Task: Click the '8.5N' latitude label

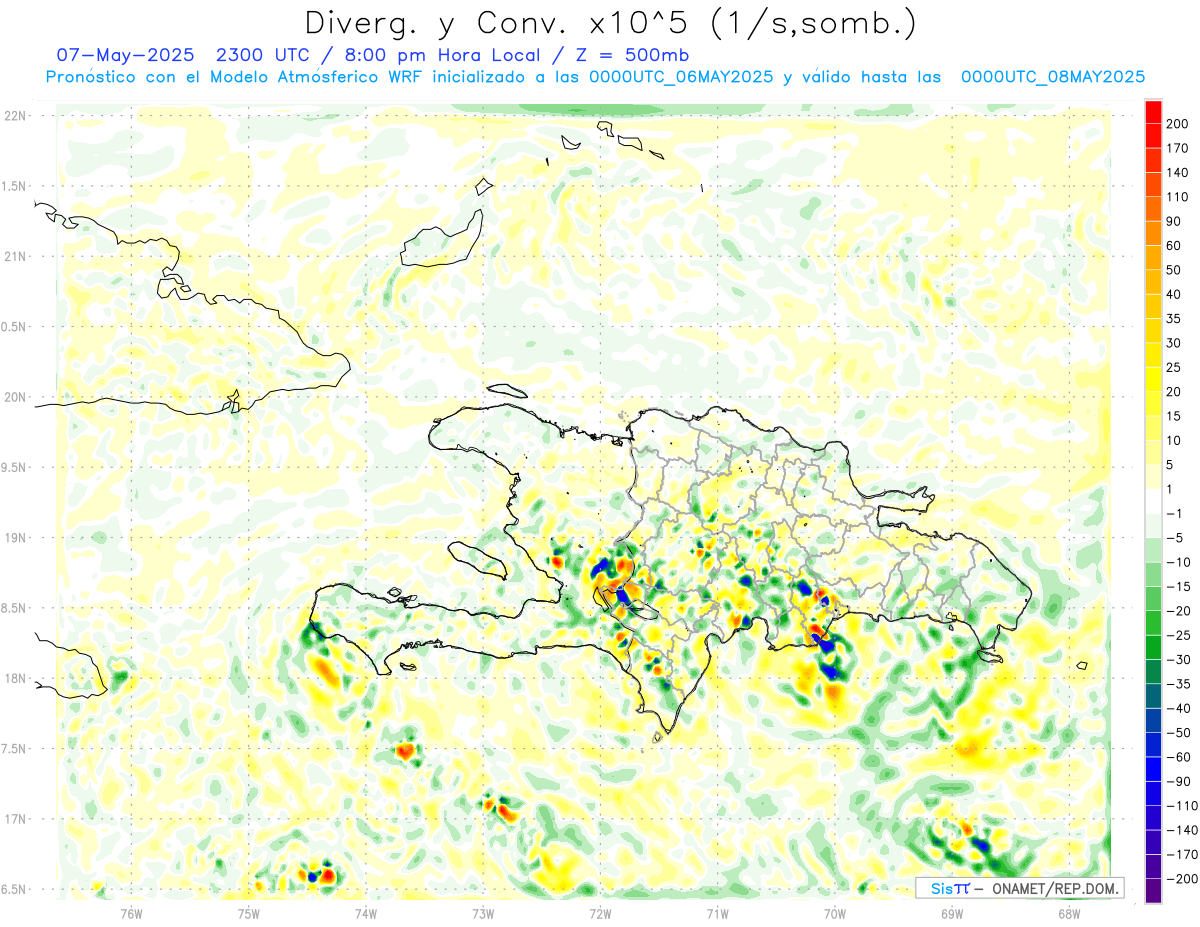Action: click(14, 608)
